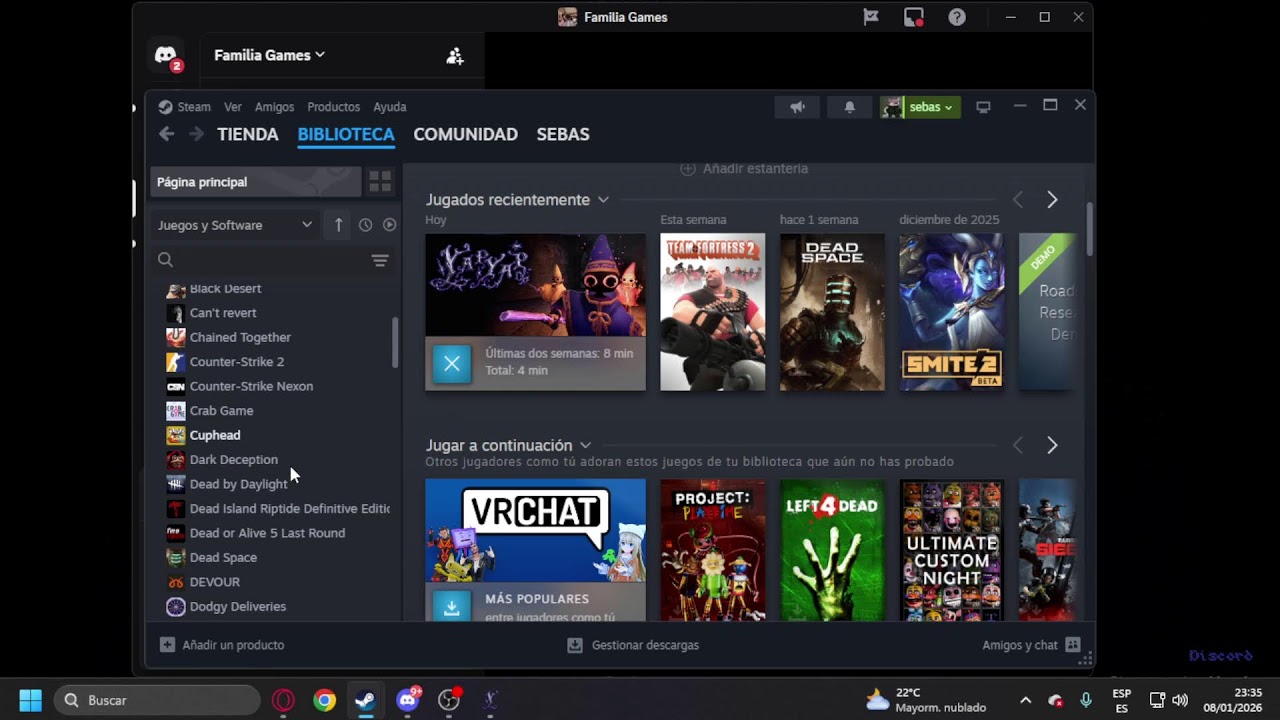The height and width of the screenshot is (720, 1280).
Task: Expand the Jugar a continuación shelf dropdown
Action: [x=585, y=445]
